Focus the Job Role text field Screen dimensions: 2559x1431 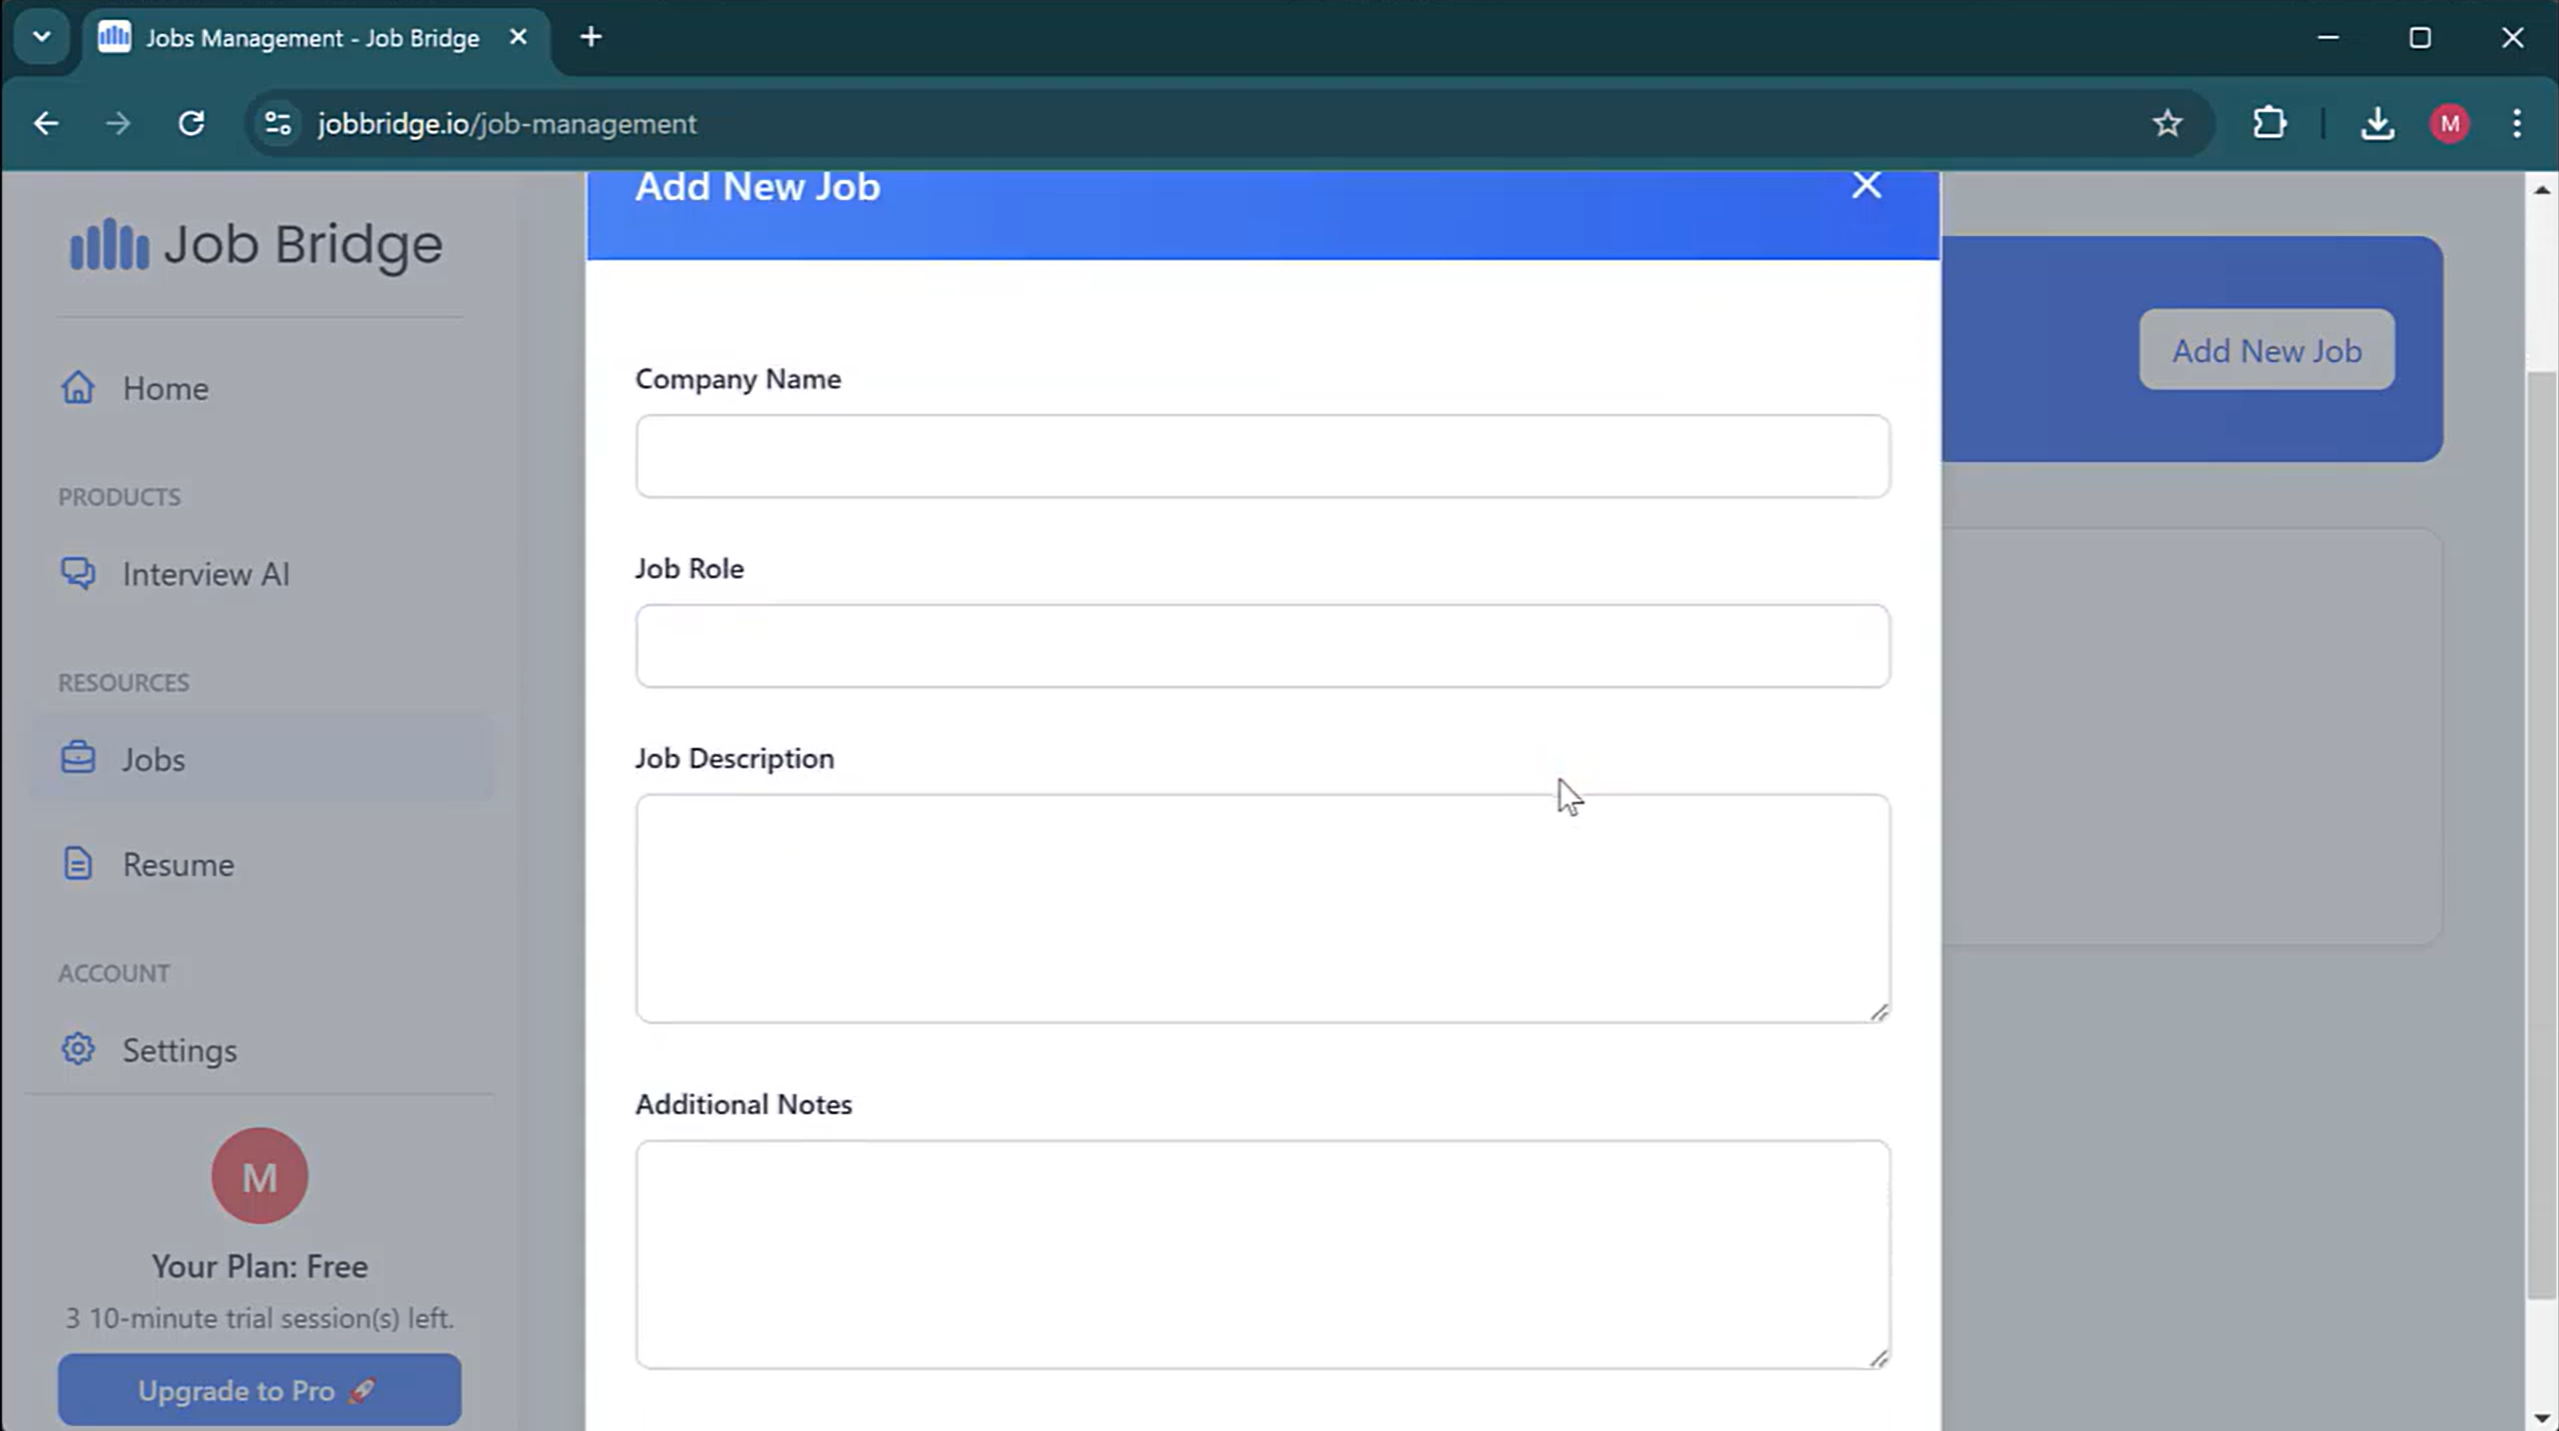[1262, 646]
